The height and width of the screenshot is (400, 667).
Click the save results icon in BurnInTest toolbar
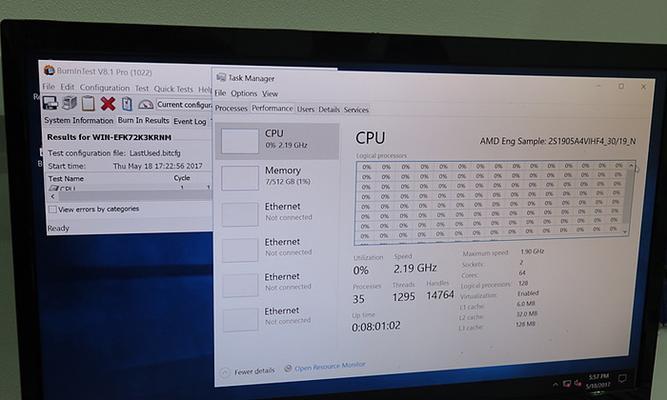[x=50, y=103]
